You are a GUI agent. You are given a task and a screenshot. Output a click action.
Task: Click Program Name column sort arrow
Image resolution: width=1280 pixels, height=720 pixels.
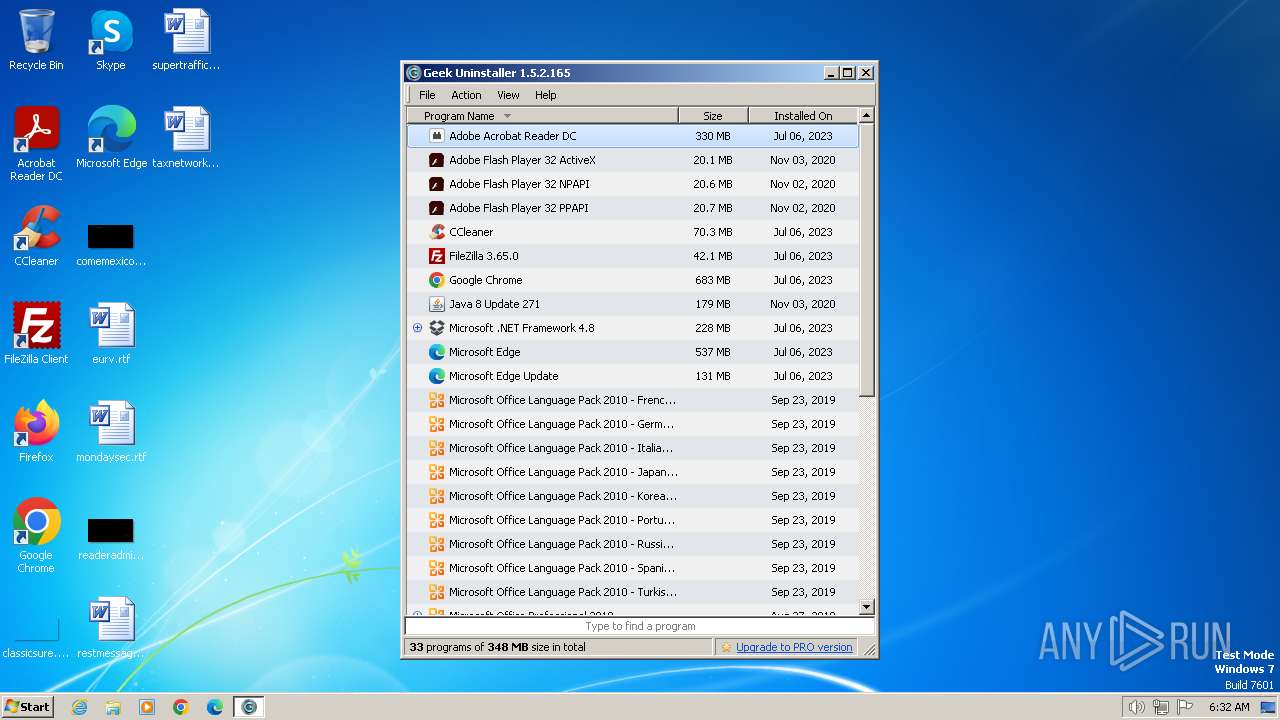[x=507, y=116]
